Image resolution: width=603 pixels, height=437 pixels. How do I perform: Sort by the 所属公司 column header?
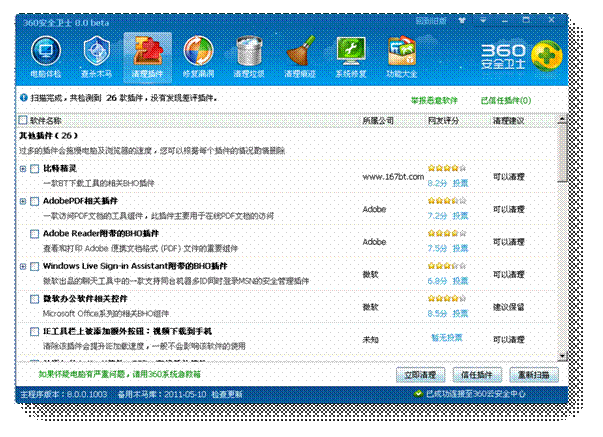click(378, 120)
